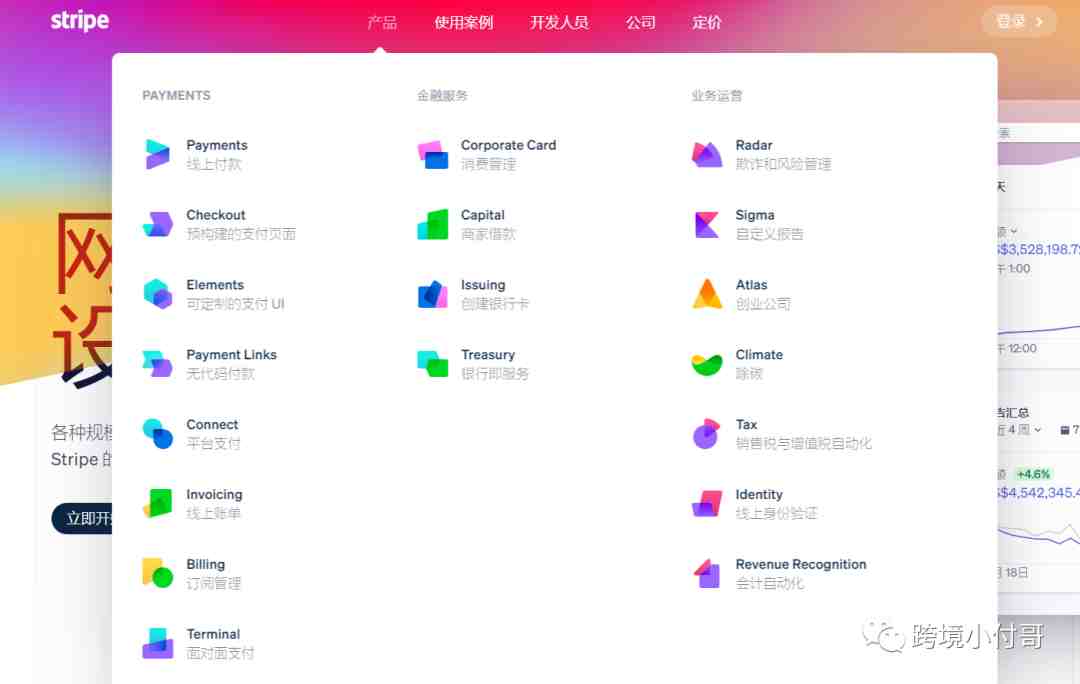The width and height of the screenshot is (1080, 684).
Task: Go to Revenue Recognition
Action: coord(801,565)
